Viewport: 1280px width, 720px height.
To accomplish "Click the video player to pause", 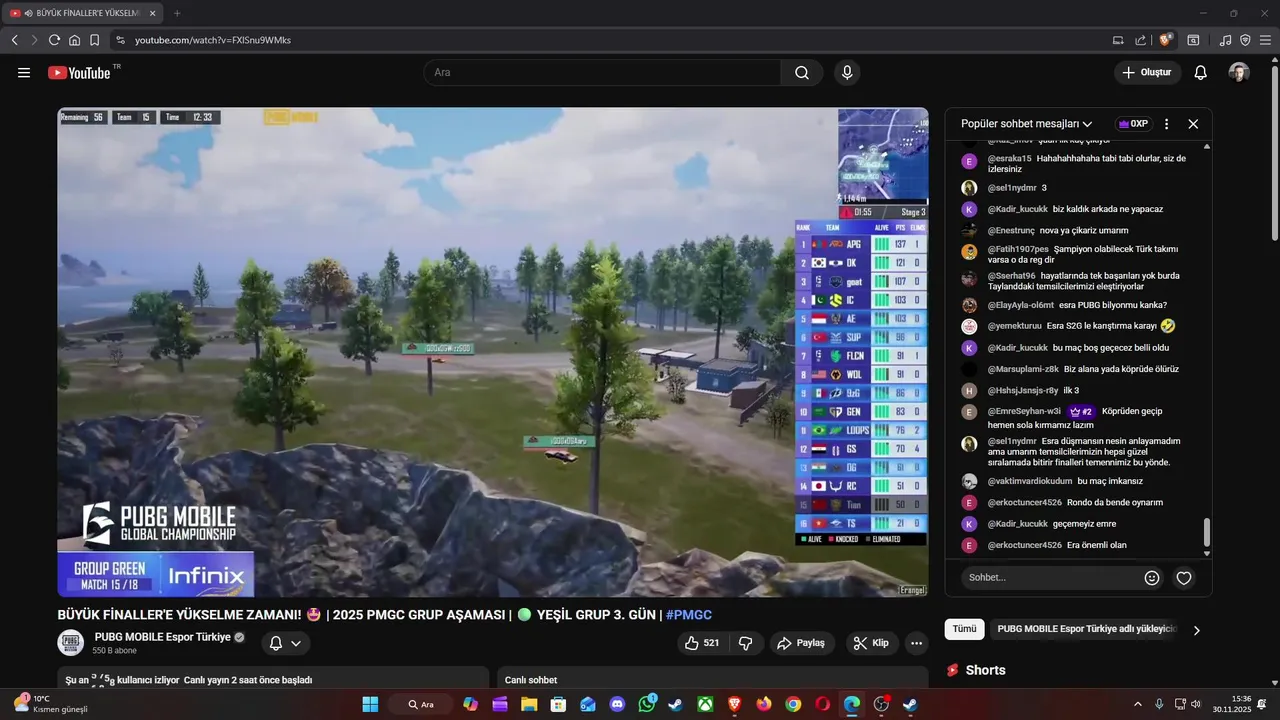I will click(493, 352).
